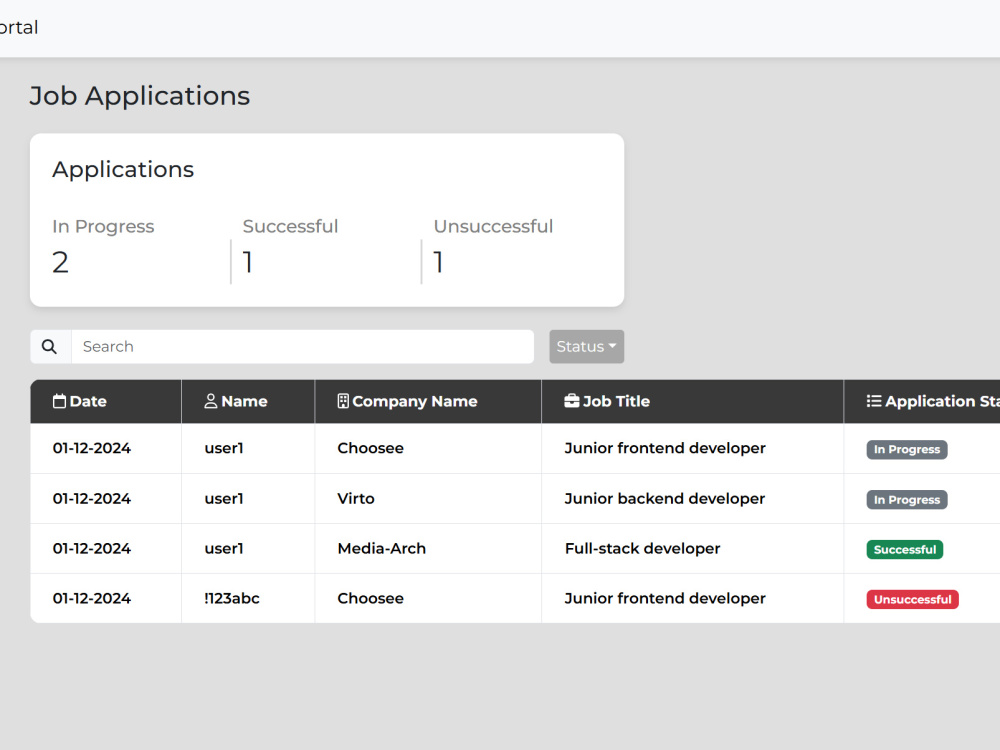Click the Applications card heading
Viewport: 1000px width, 750px height.
click(123, 170)
